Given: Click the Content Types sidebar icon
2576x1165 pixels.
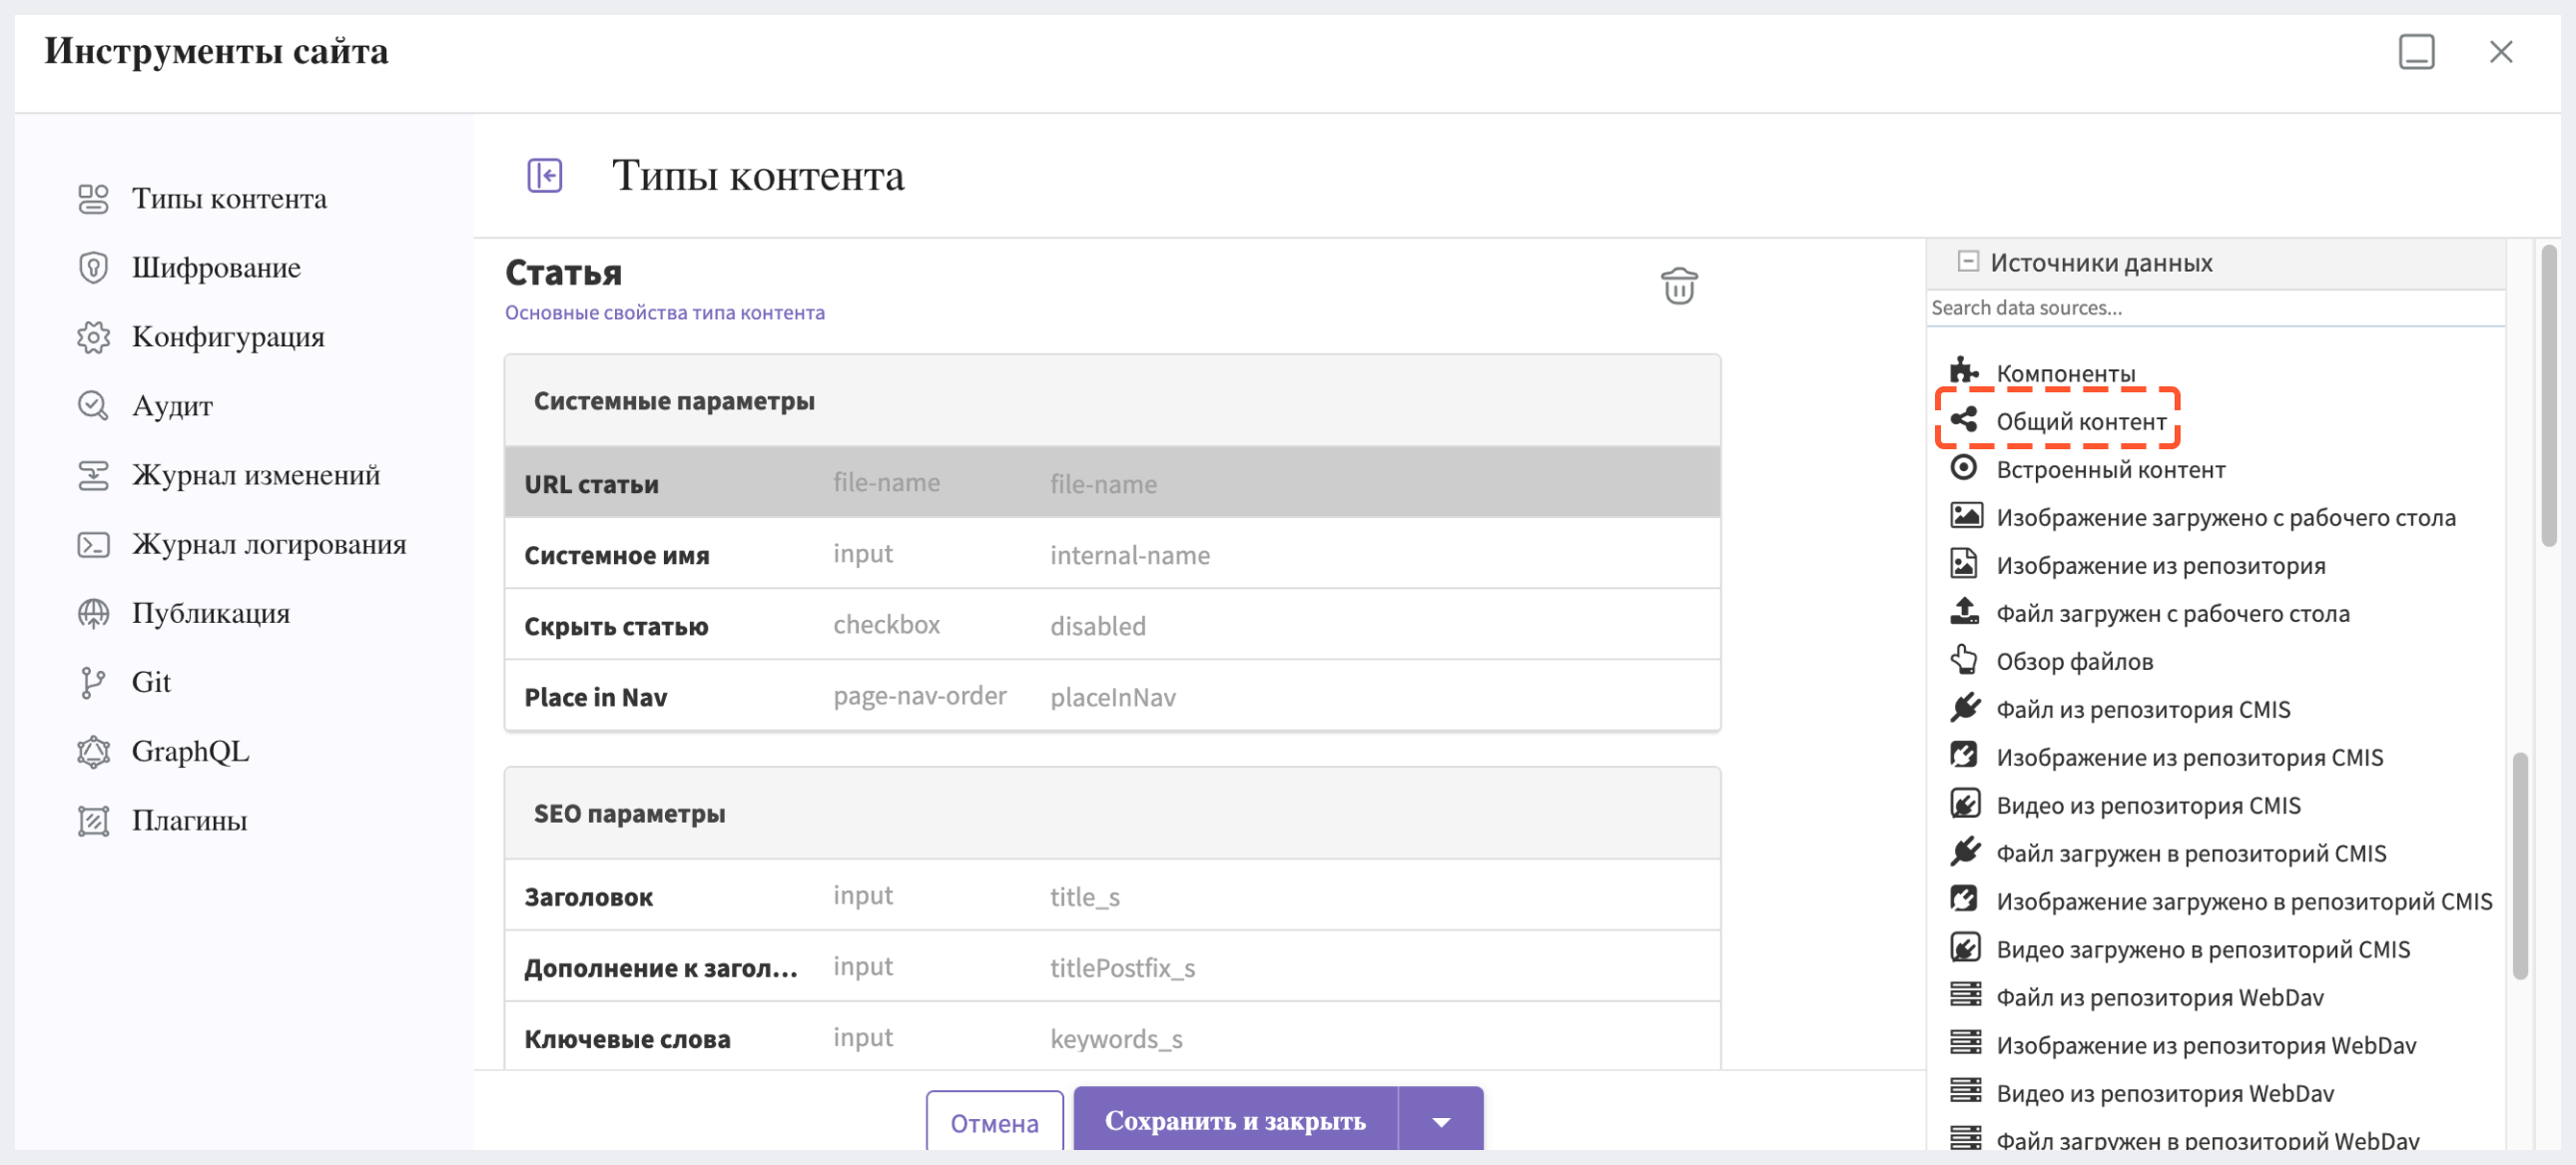Looking at the screenshot, I should click(93, 199).
